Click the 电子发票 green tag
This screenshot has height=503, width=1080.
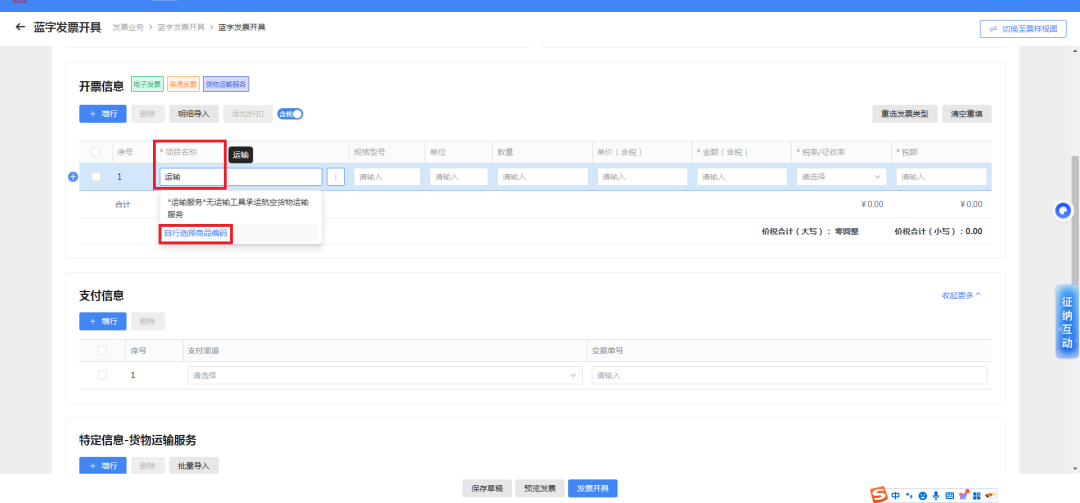tap(146, 85)
